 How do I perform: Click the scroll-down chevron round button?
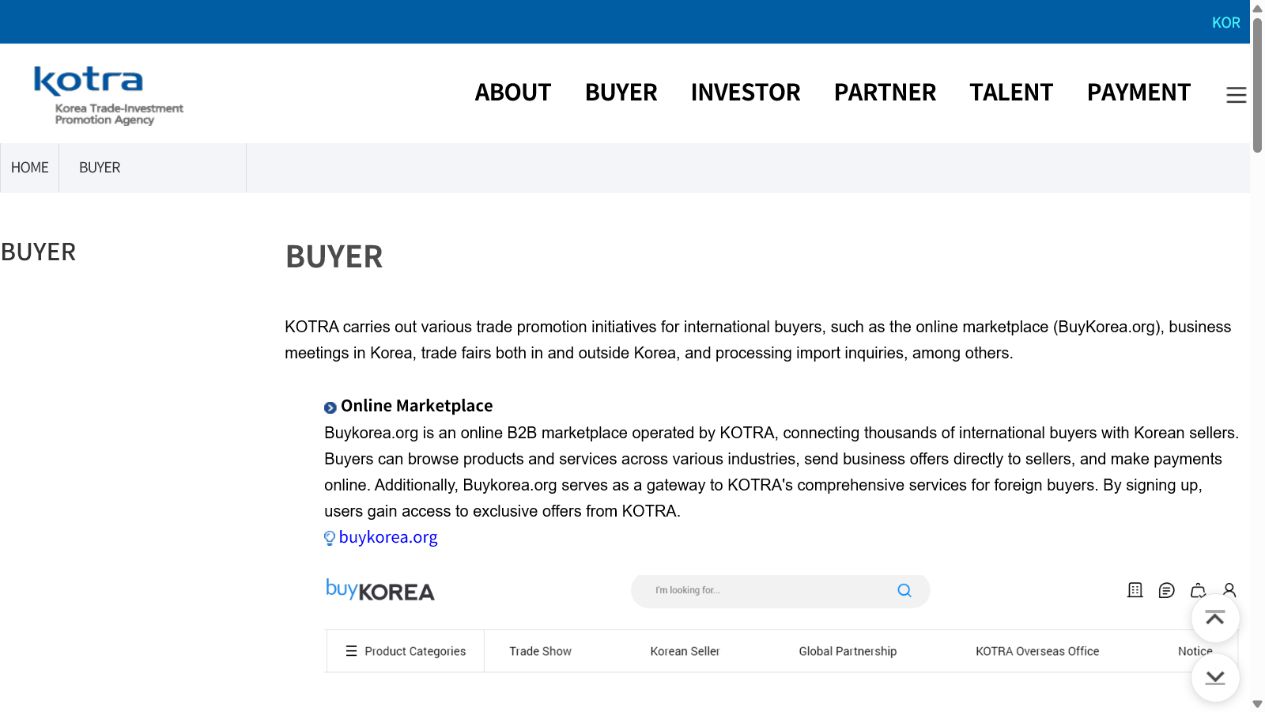1215,678
